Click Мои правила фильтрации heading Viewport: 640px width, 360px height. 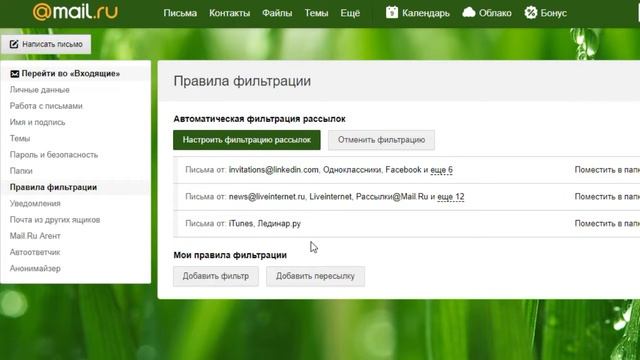(x=230, y=255)
